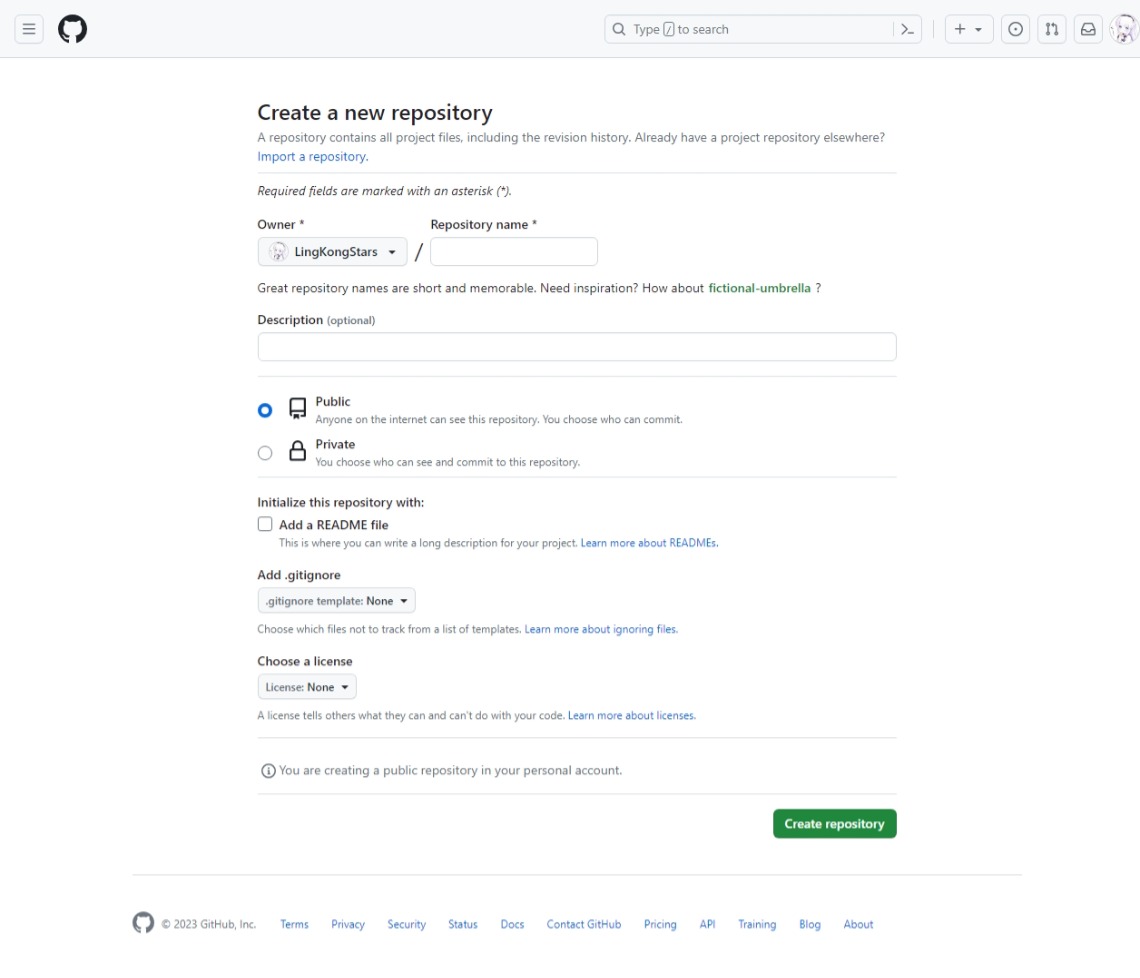The image size is (1140, 978).
Task: Open the Notifications inbox icon
Action: [x=1088, y=29]
